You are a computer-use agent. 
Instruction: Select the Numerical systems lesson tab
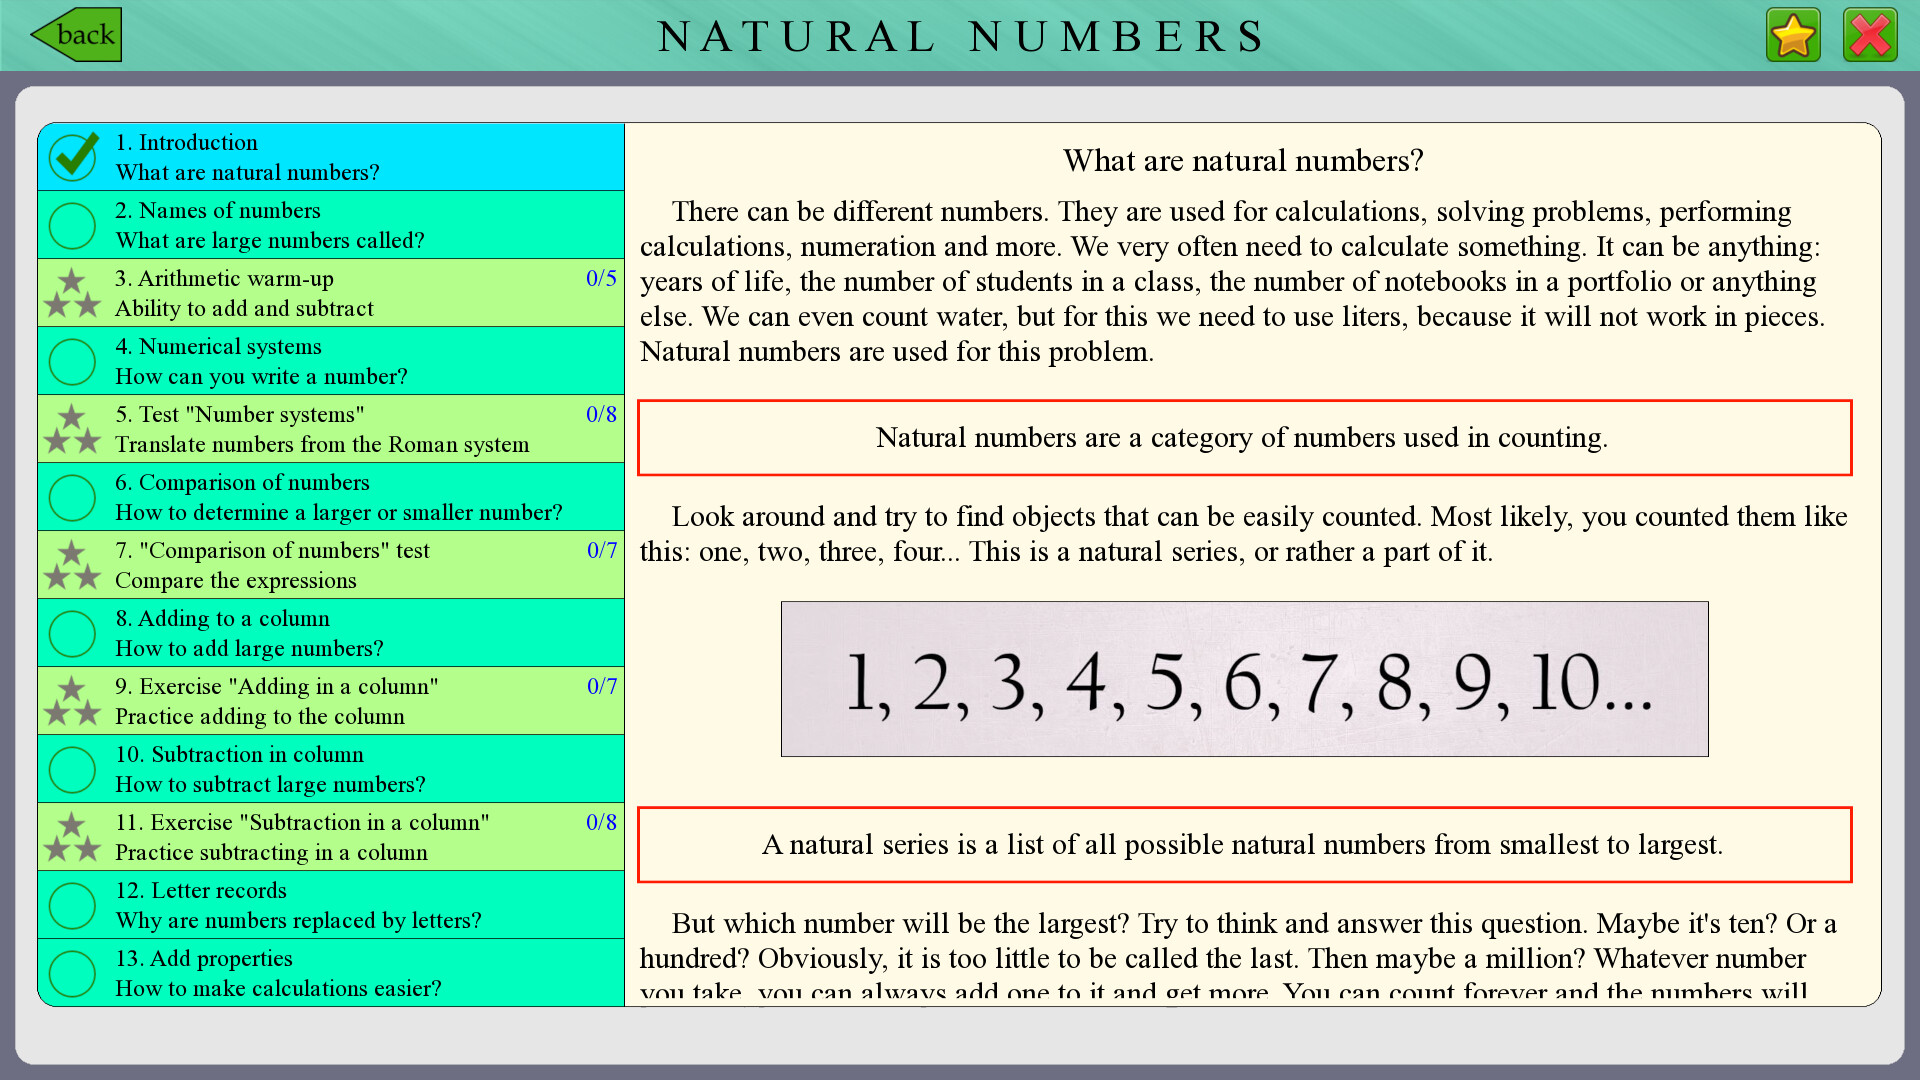click(335, 363)
